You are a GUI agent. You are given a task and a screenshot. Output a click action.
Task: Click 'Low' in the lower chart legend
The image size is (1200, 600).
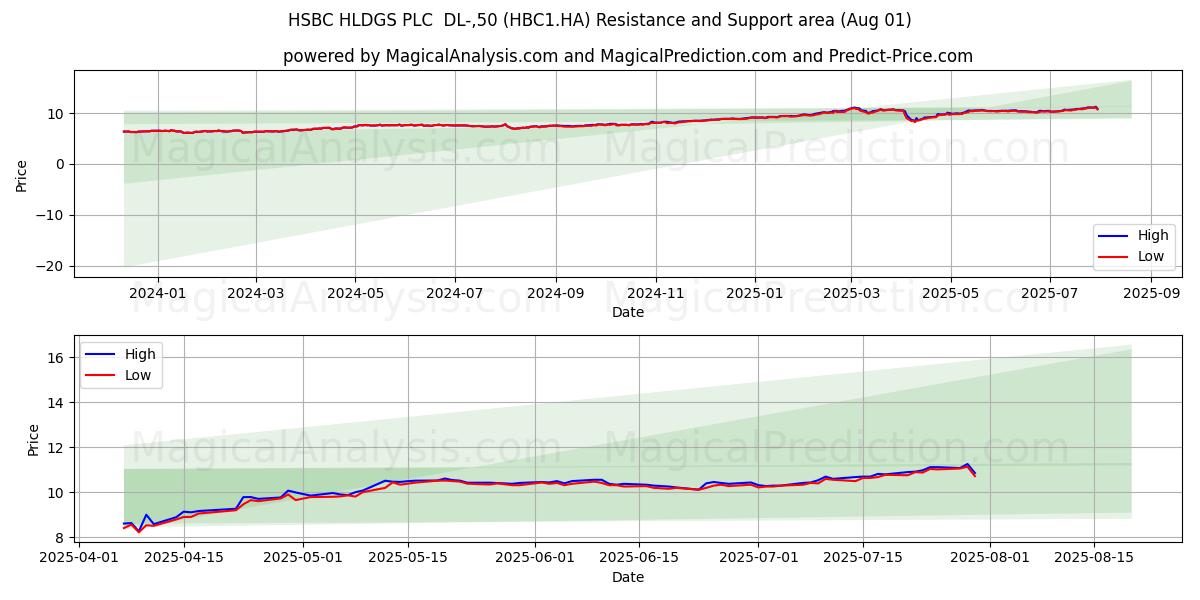click(138, 375)
